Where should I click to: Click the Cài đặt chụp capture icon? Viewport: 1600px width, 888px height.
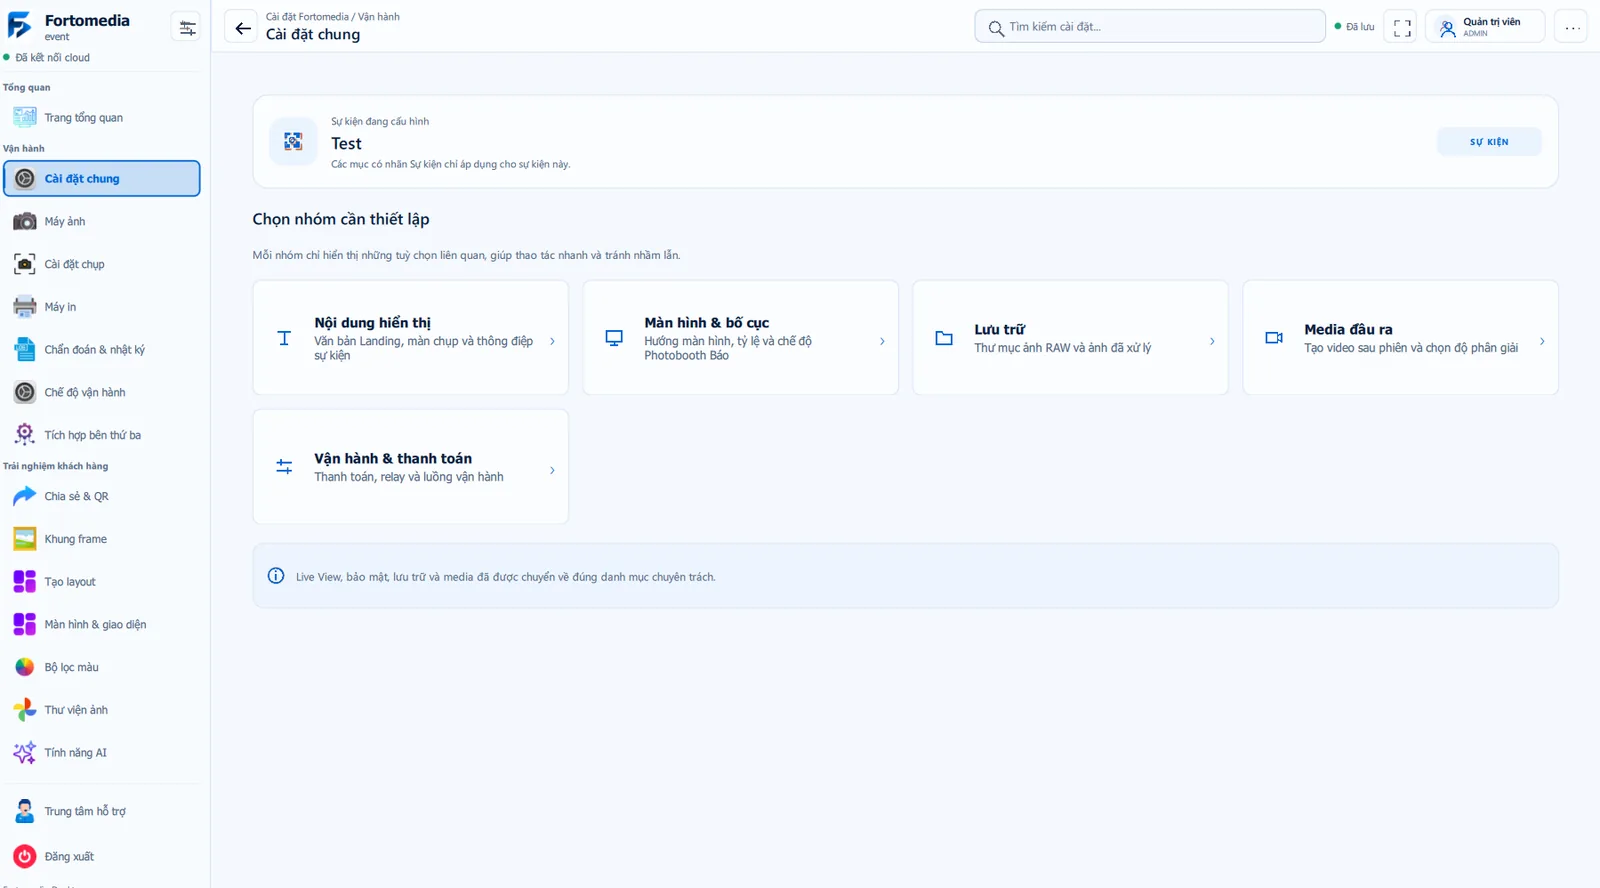pos(25,264)
